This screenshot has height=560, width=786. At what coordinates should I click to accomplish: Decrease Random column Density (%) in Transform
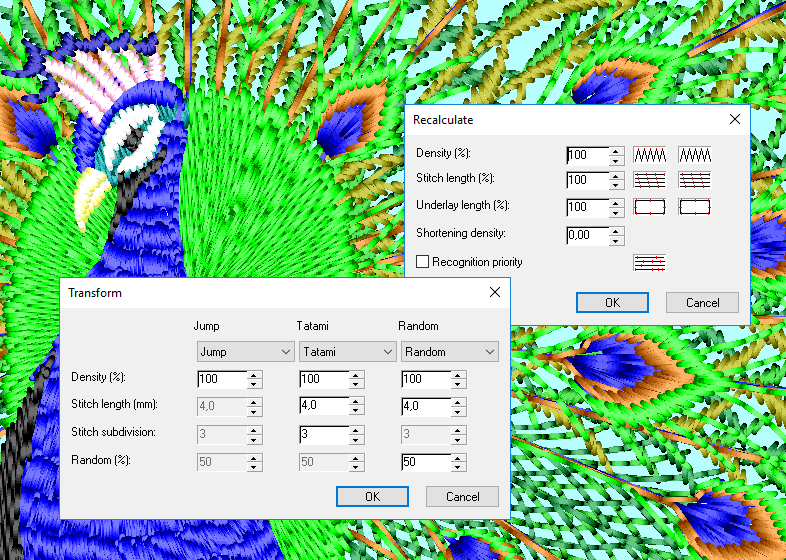(458, 385)
